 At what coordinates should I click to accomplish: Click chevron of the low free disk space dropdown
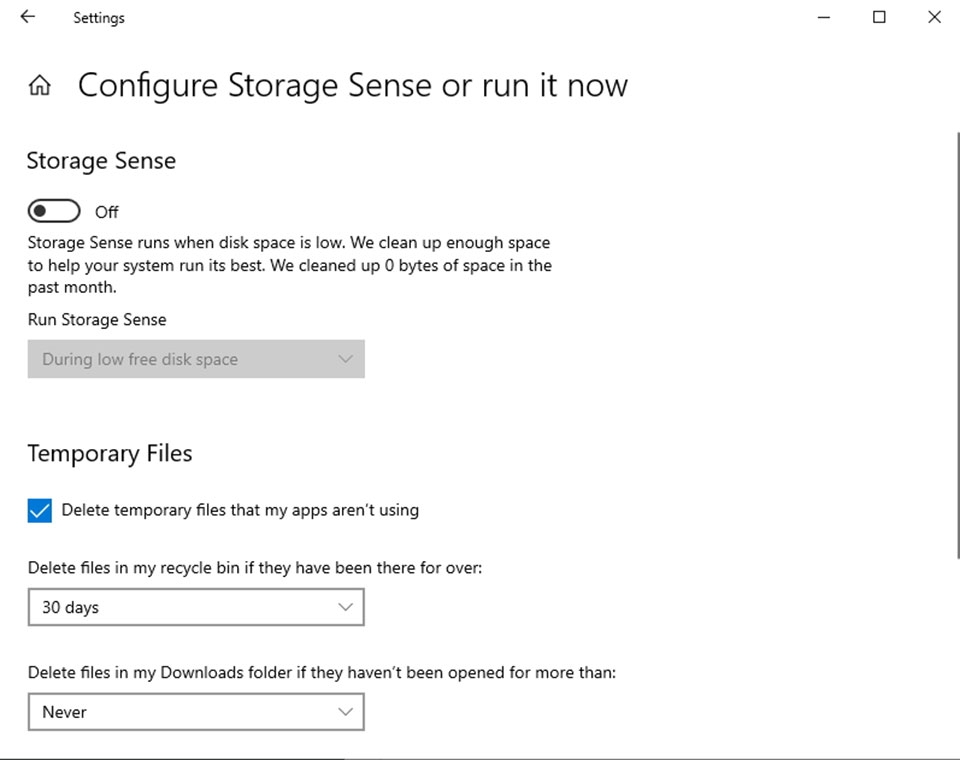point(346,359)
